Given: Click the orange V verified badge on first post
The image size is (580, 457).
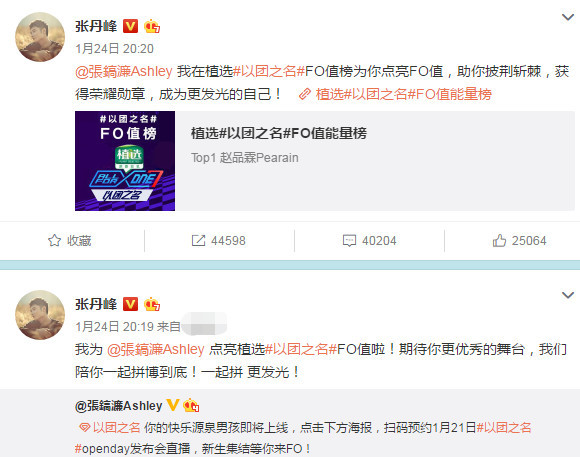Looking at the screenshot, I should click(x=130, y=26).
